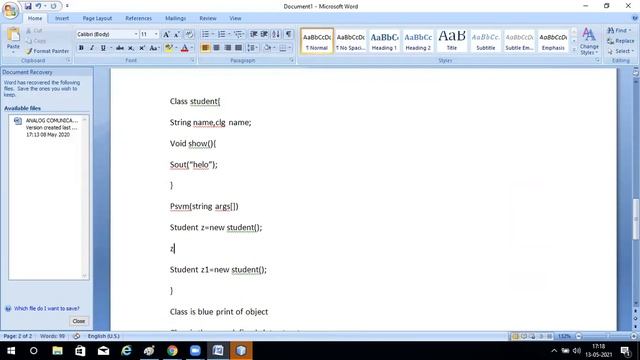Open the Select dropdown
This screenshot has width=640, height=360.
pos(620,51)
